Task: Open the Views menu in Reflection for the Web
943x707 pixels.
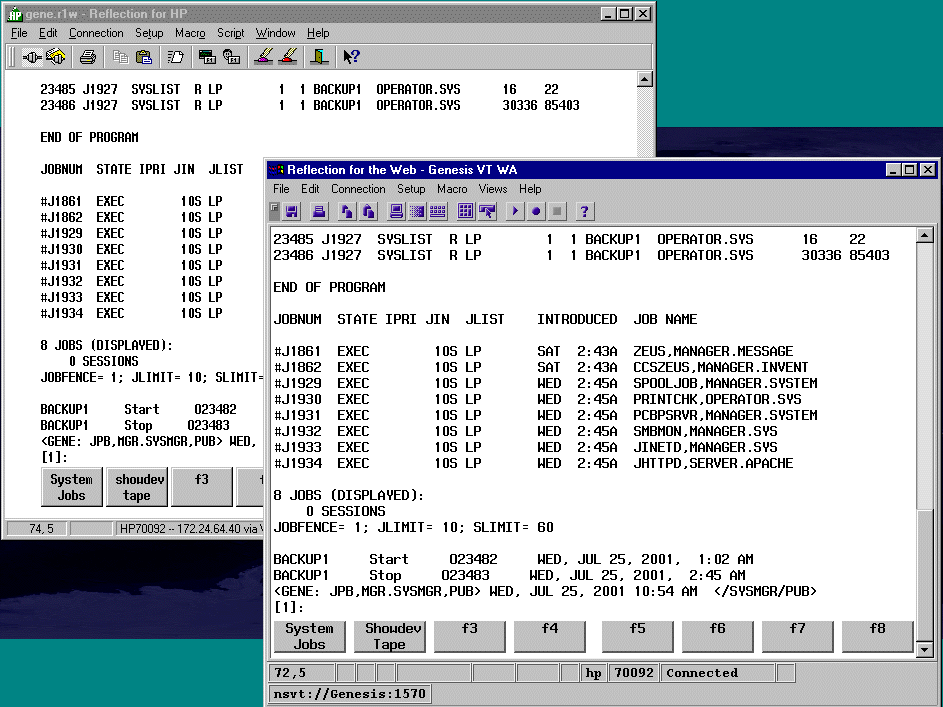Action: 493,189
